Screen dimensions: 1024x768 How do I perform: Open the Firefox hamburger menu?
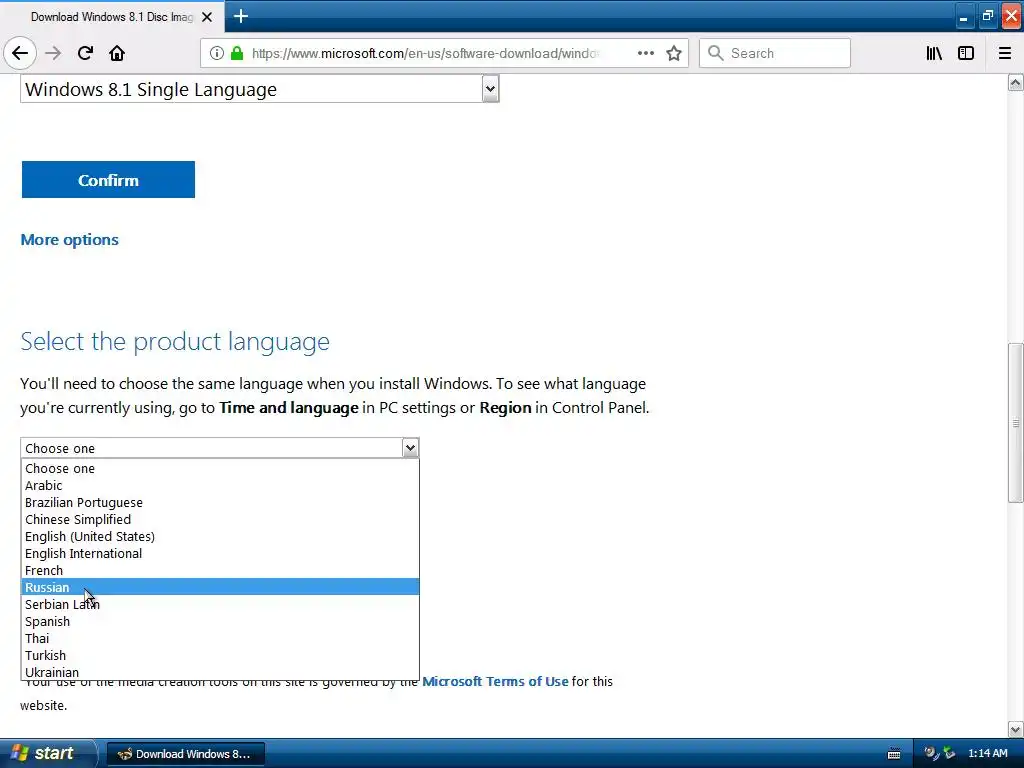tap(1005, 54)
